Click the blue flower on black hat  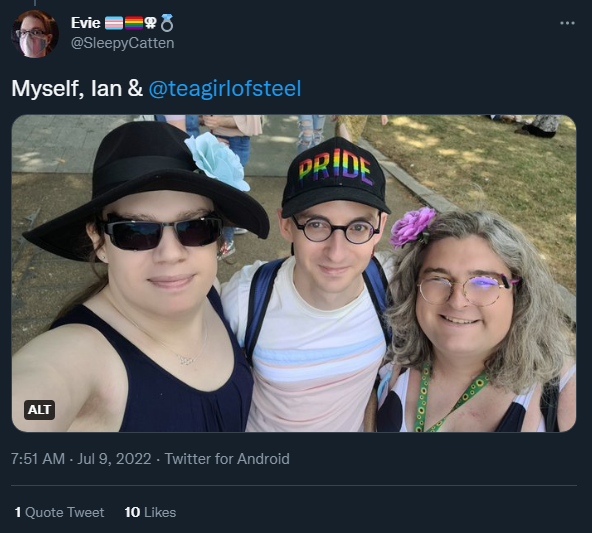click(217, 161)
